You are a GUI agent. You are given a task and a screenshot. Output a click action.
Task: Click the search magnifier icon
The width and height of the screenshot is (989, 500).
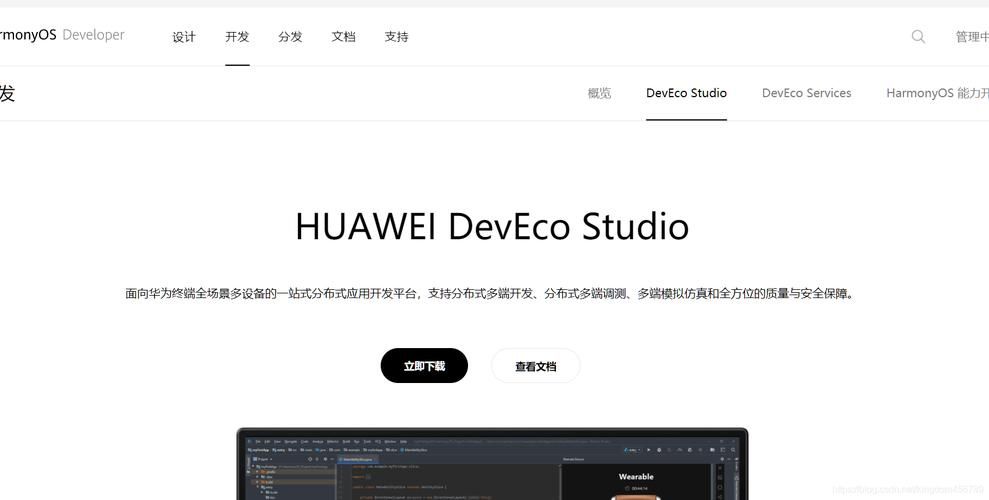tap(918, 37)
